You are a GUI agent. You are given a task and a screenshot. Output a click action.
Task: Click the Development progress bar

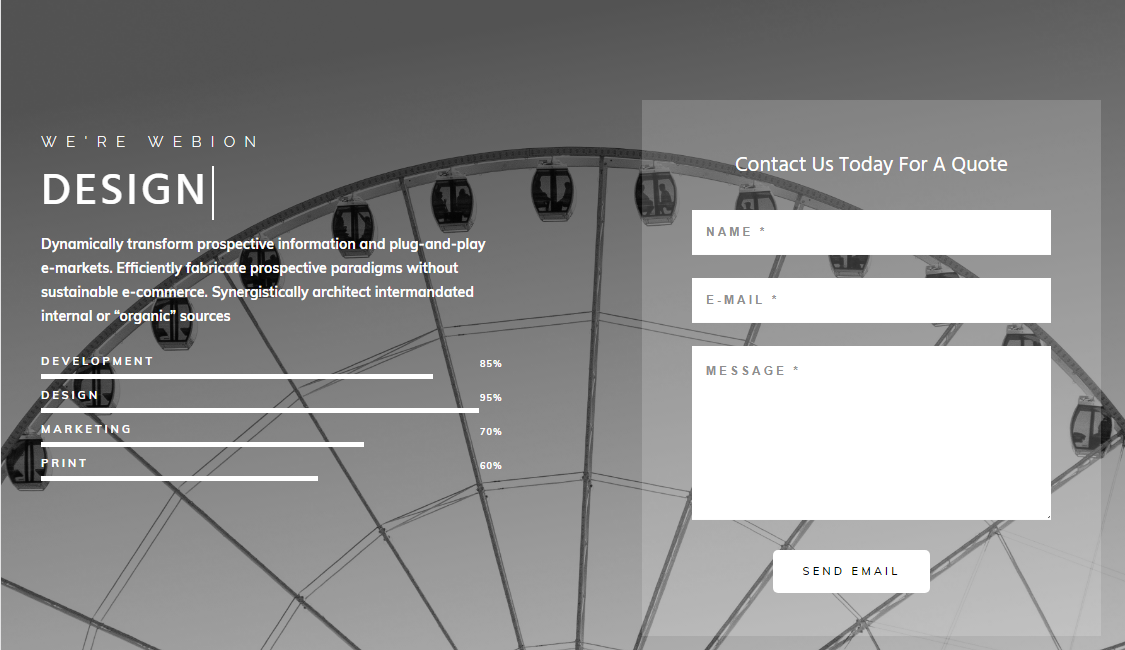(237, 376)
